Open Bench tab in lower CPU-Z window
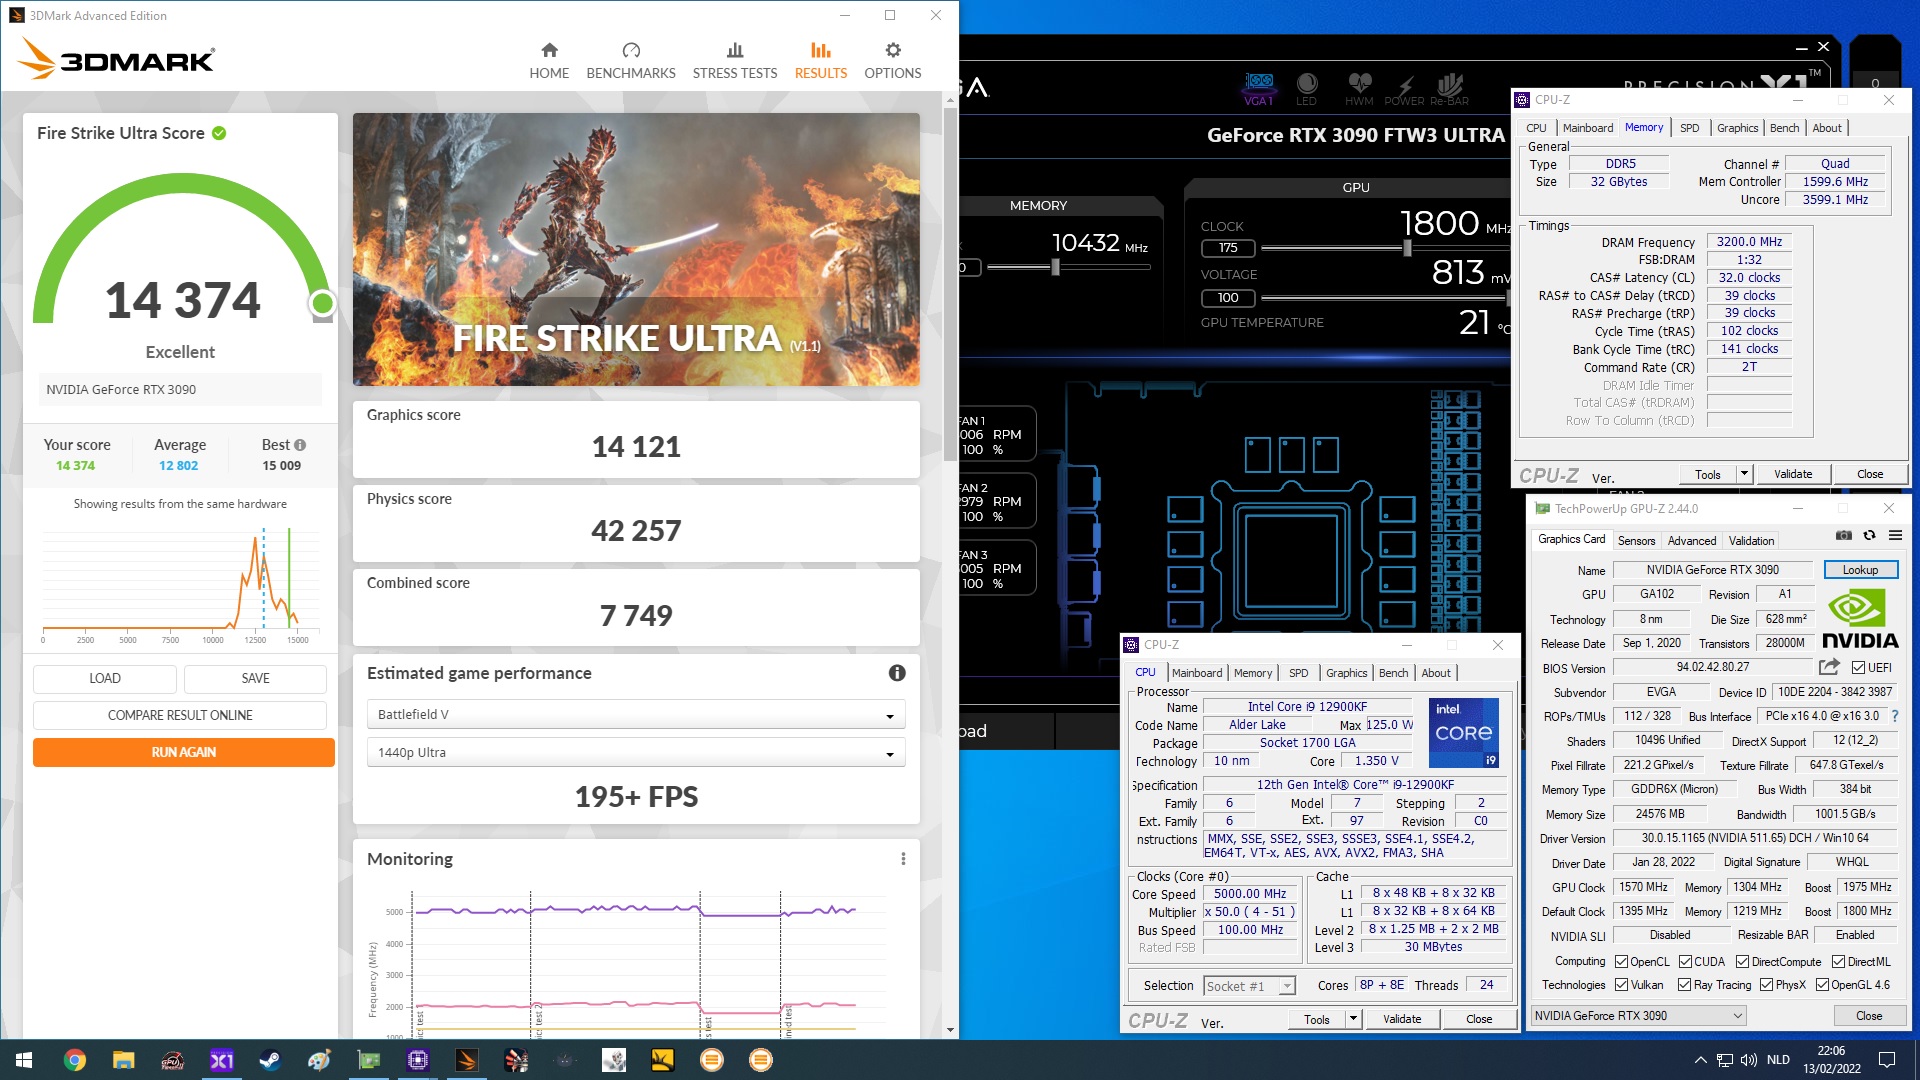Image resolution: width=1920 pixels, height=1080 pixels. click(x=1393, y=673)
